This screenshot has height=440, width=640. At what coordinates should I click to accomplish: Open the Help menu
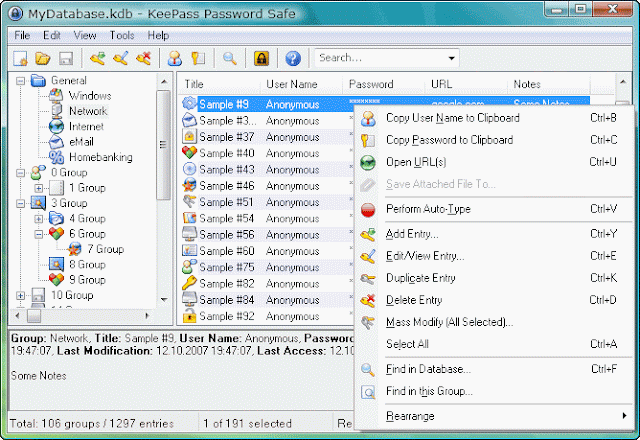tap(158, 36)
